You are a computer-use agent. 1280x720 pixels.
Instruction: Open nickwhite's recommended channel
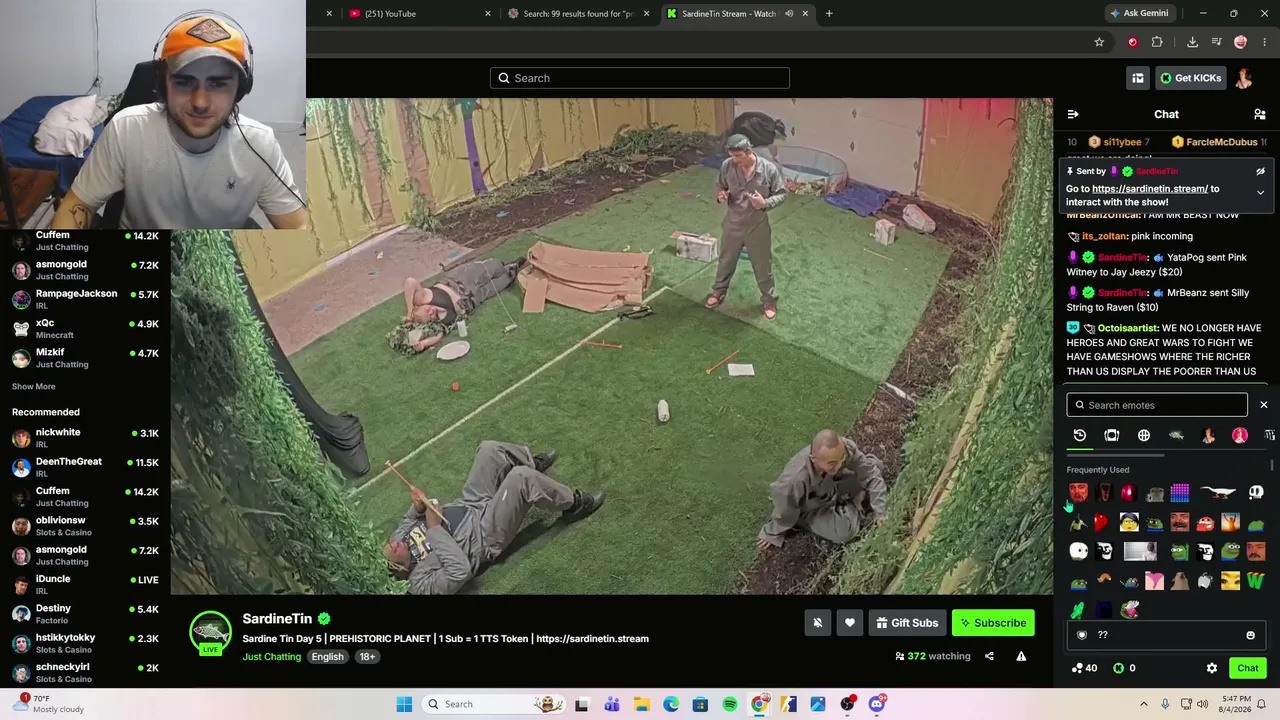[x=85, y=438]
